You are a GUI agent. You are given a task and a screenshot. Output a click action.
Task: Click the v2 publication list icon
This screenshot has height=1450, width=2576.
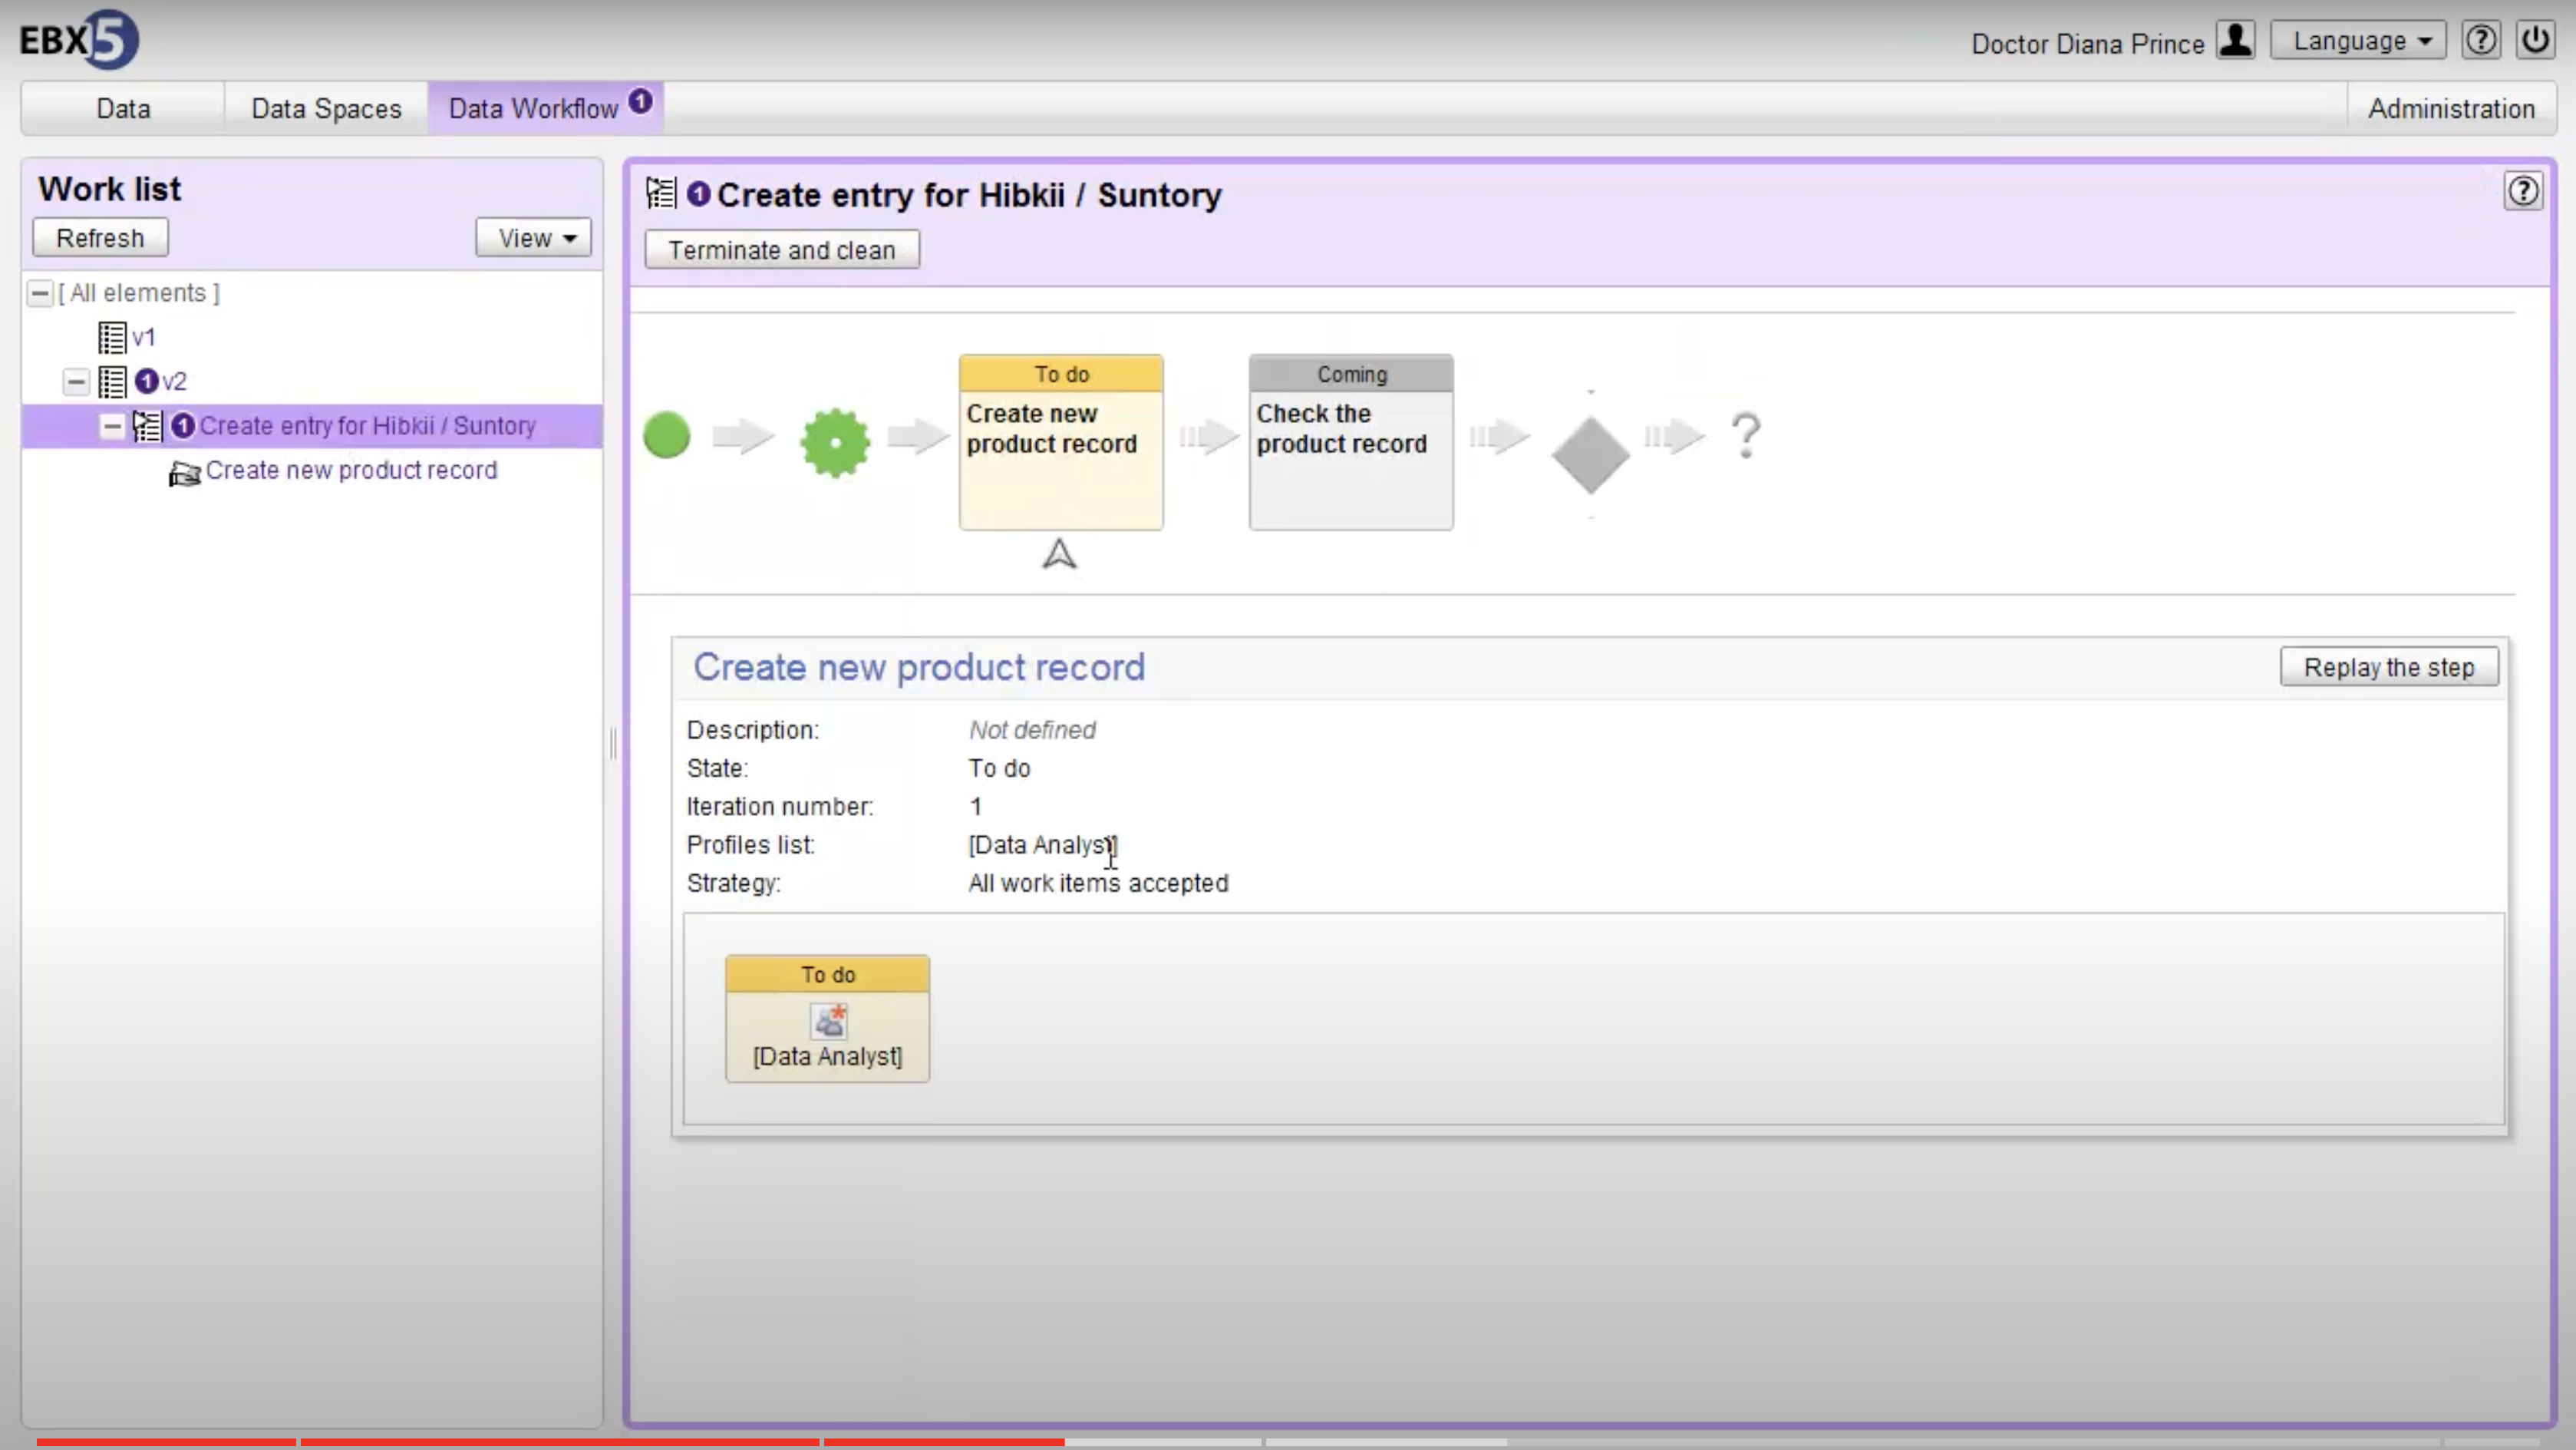pos(112,382)
